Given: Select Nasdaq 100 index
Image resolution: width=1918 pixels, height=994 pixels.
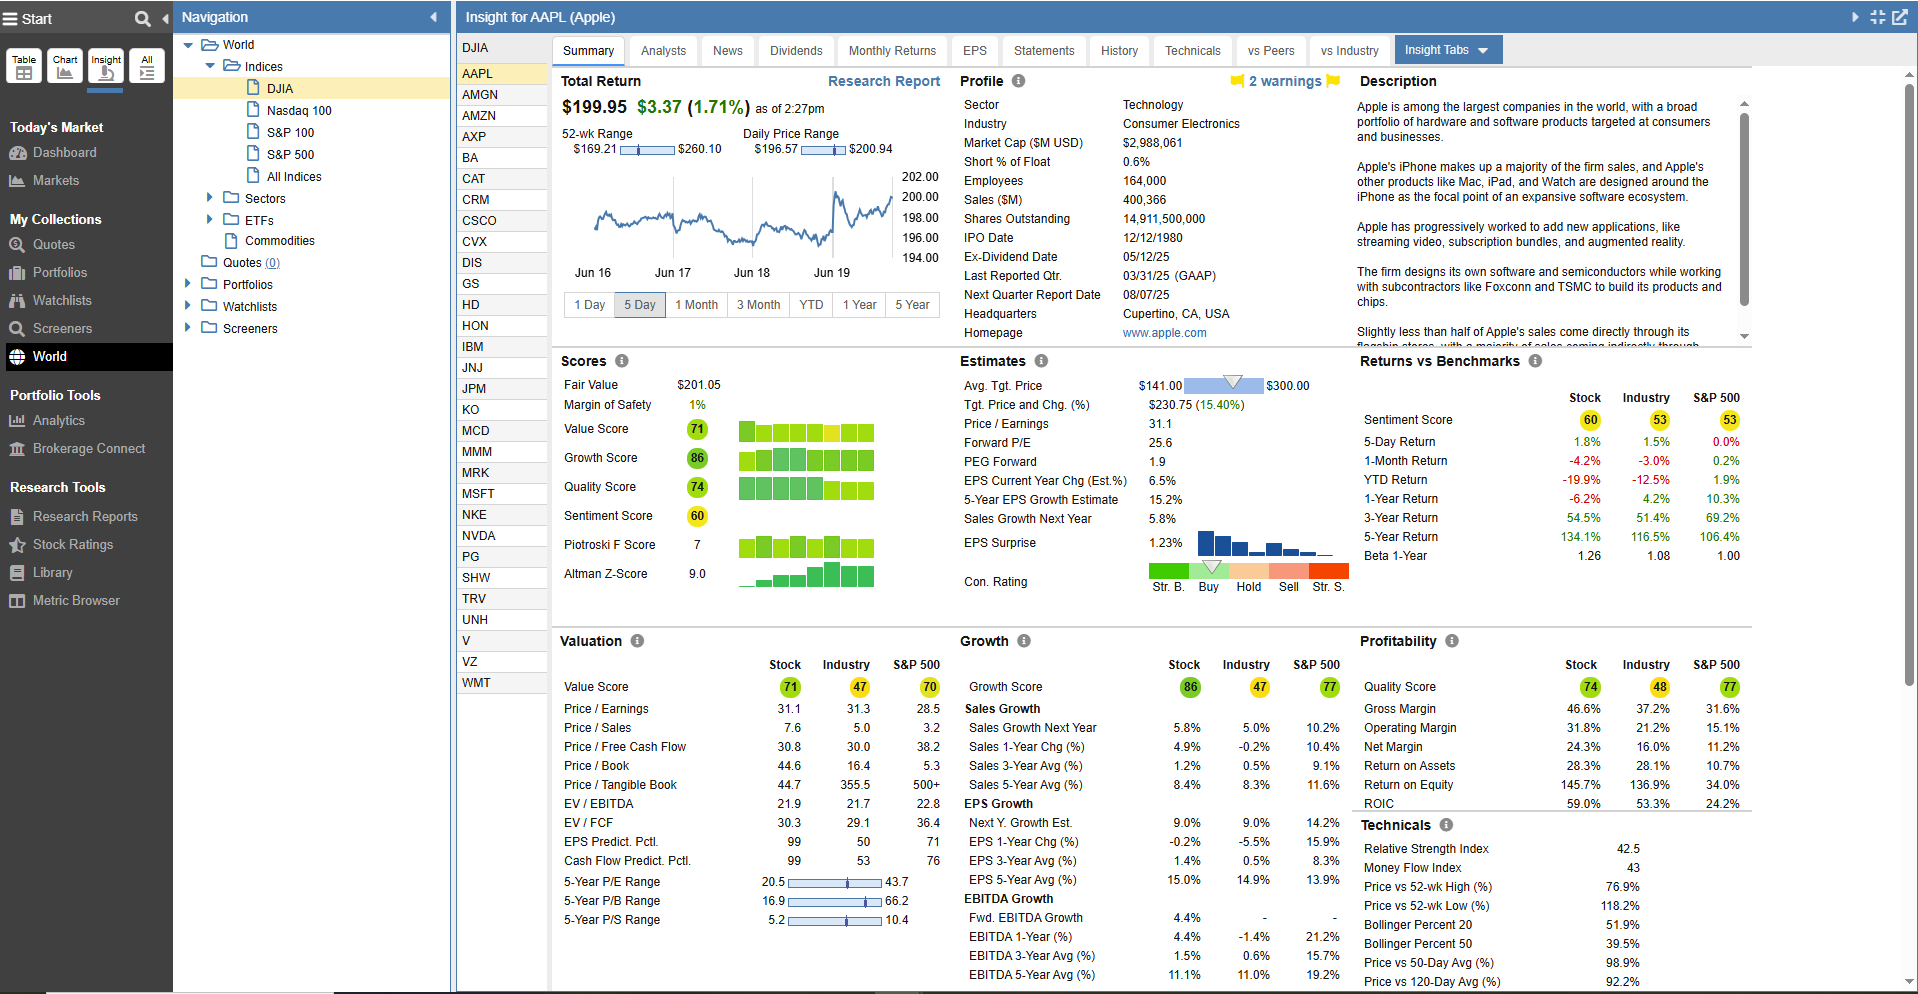Looking at the screenshot, I should pos(299,111).
